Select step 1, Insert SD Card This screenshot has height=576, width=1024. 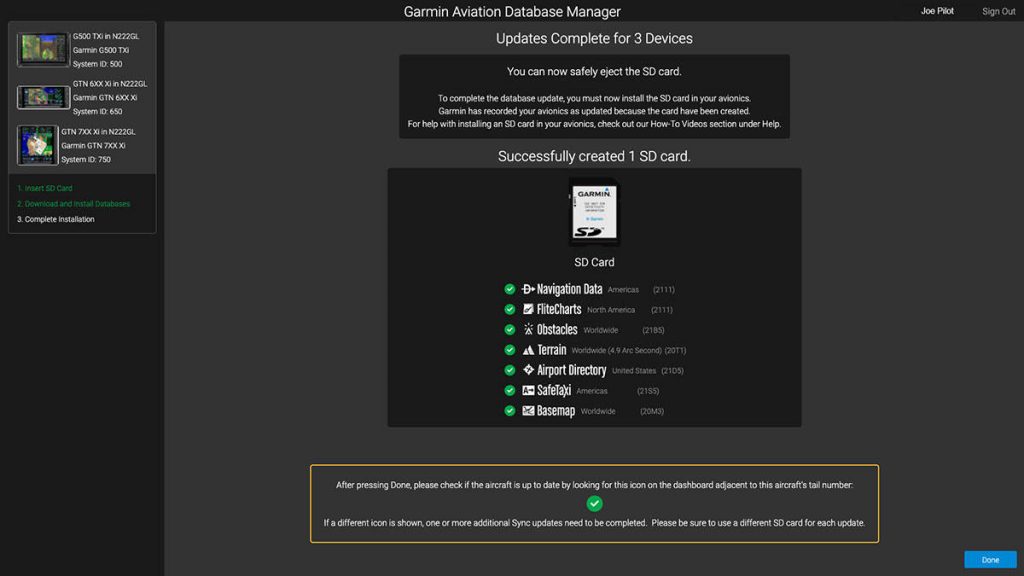[47, 187]
